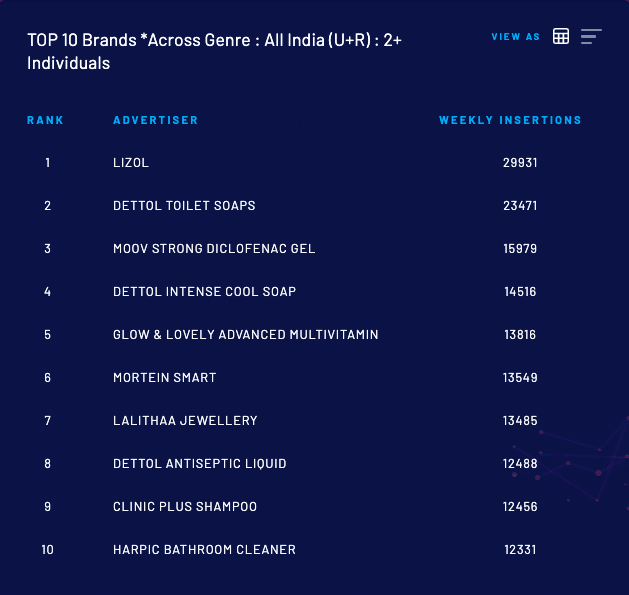
Task: Select LALITHAA JEWELLERY in the list
Action: coord(185,420)
